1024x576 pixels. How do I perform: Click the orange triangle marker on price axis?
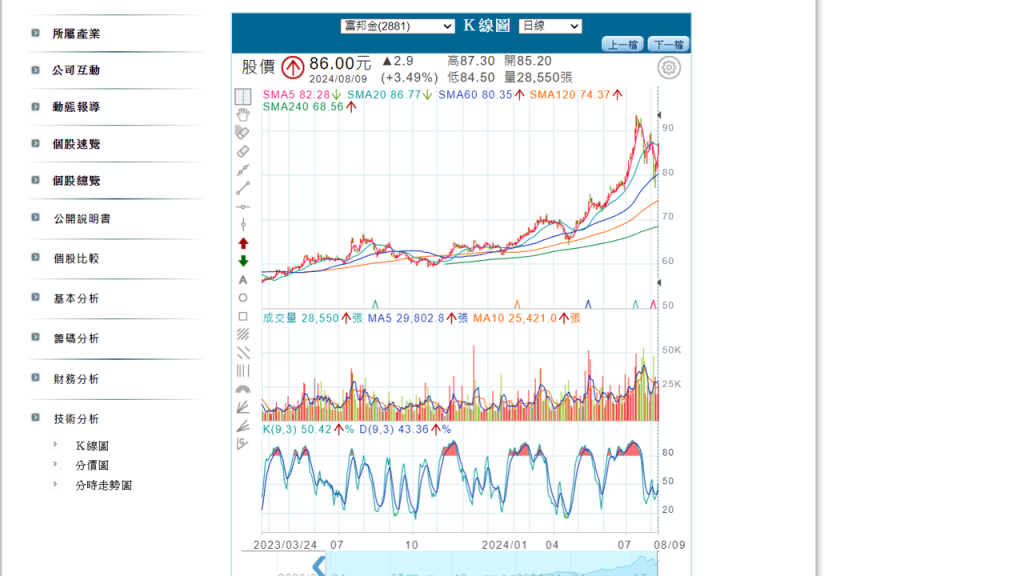[517, 304]
